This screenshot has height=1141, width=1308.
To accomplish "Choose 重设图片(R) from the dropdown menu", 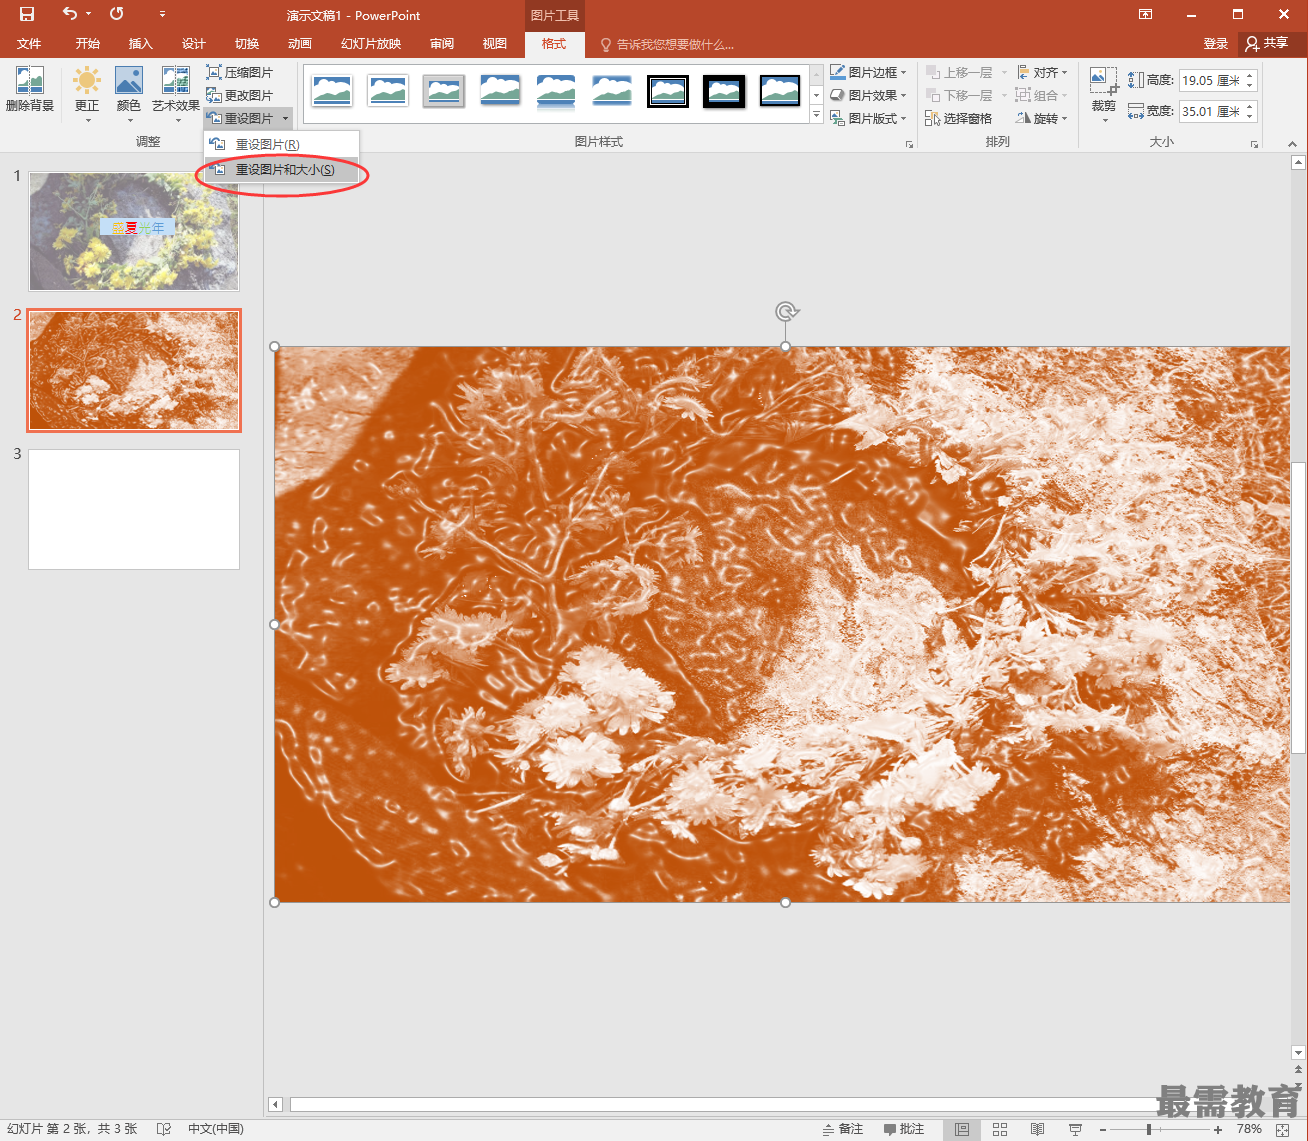I will pos(281,145).
